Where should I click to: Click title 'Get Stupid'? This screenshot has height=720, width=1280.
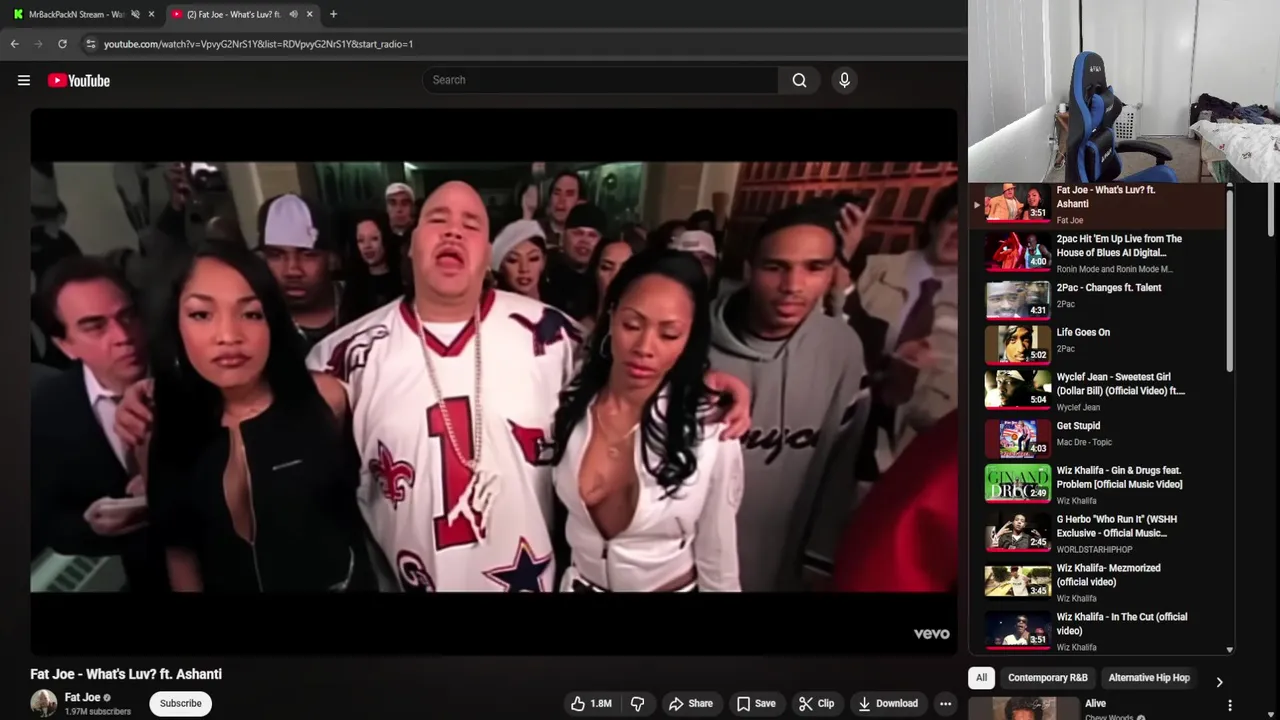click(x=1078, y=426)
